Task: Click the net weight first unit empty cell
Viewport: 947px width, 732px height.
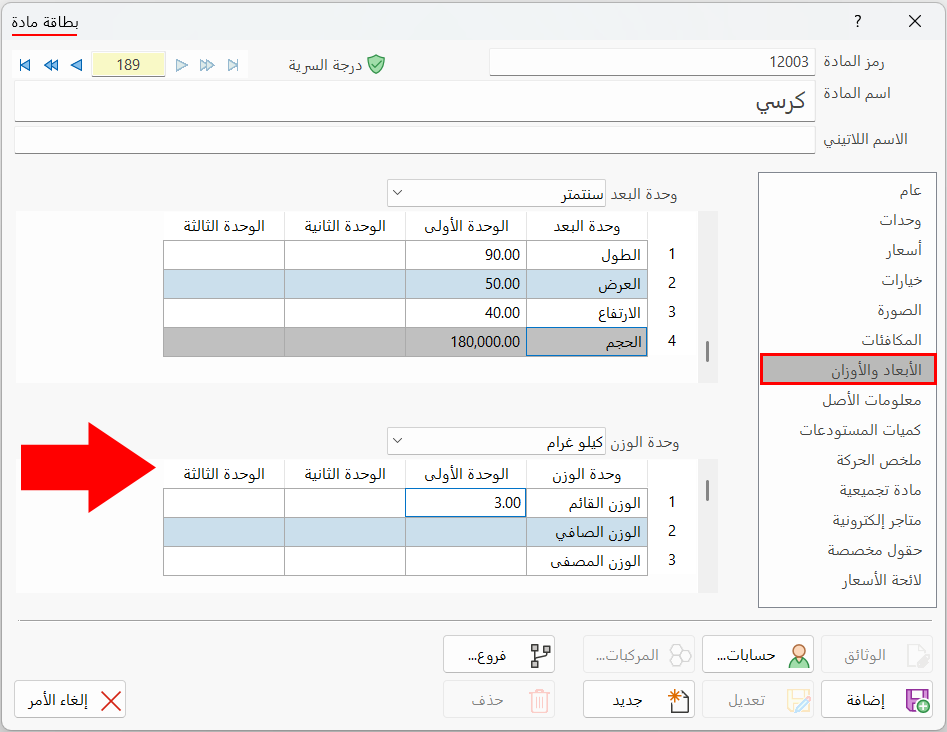Action: pyautogui.click(x=466, y=532)
